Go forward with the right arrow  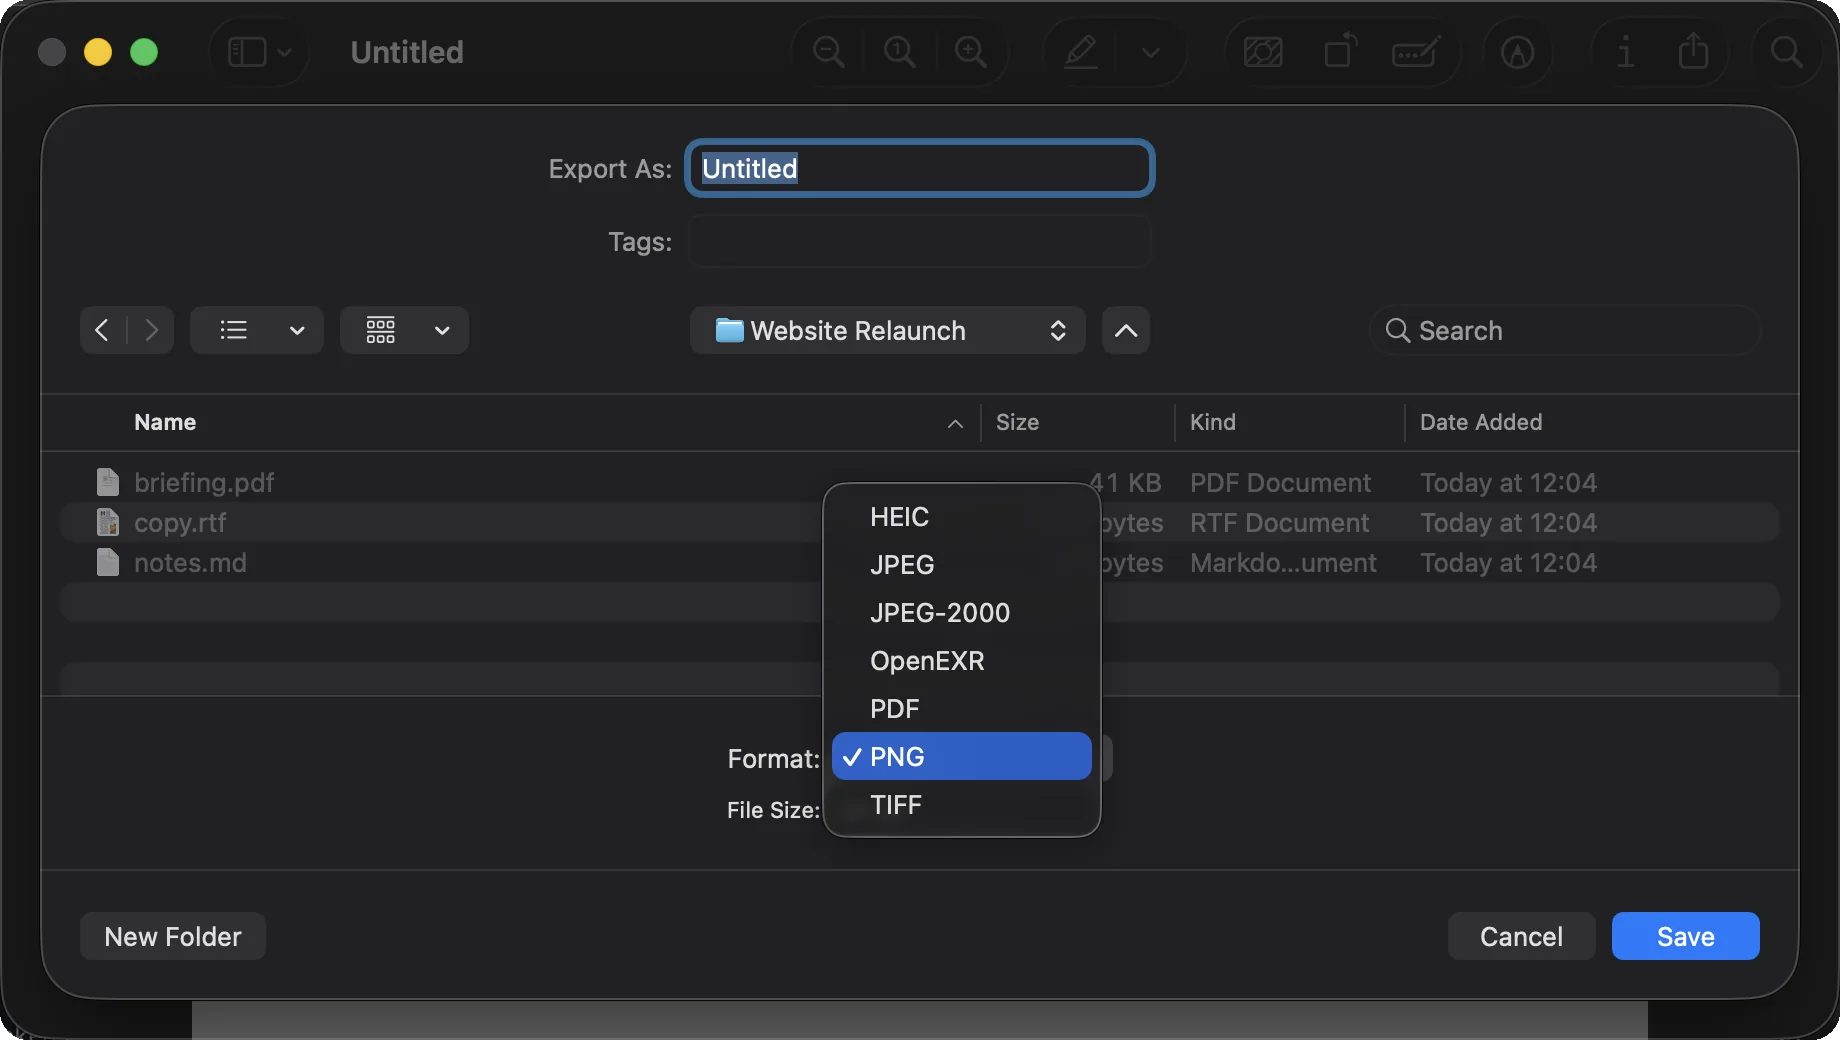pos(151,330)
